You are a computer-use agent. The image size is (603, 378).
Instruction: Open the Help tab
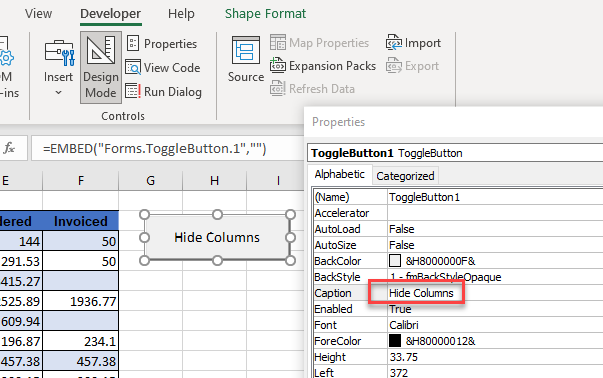181,13
